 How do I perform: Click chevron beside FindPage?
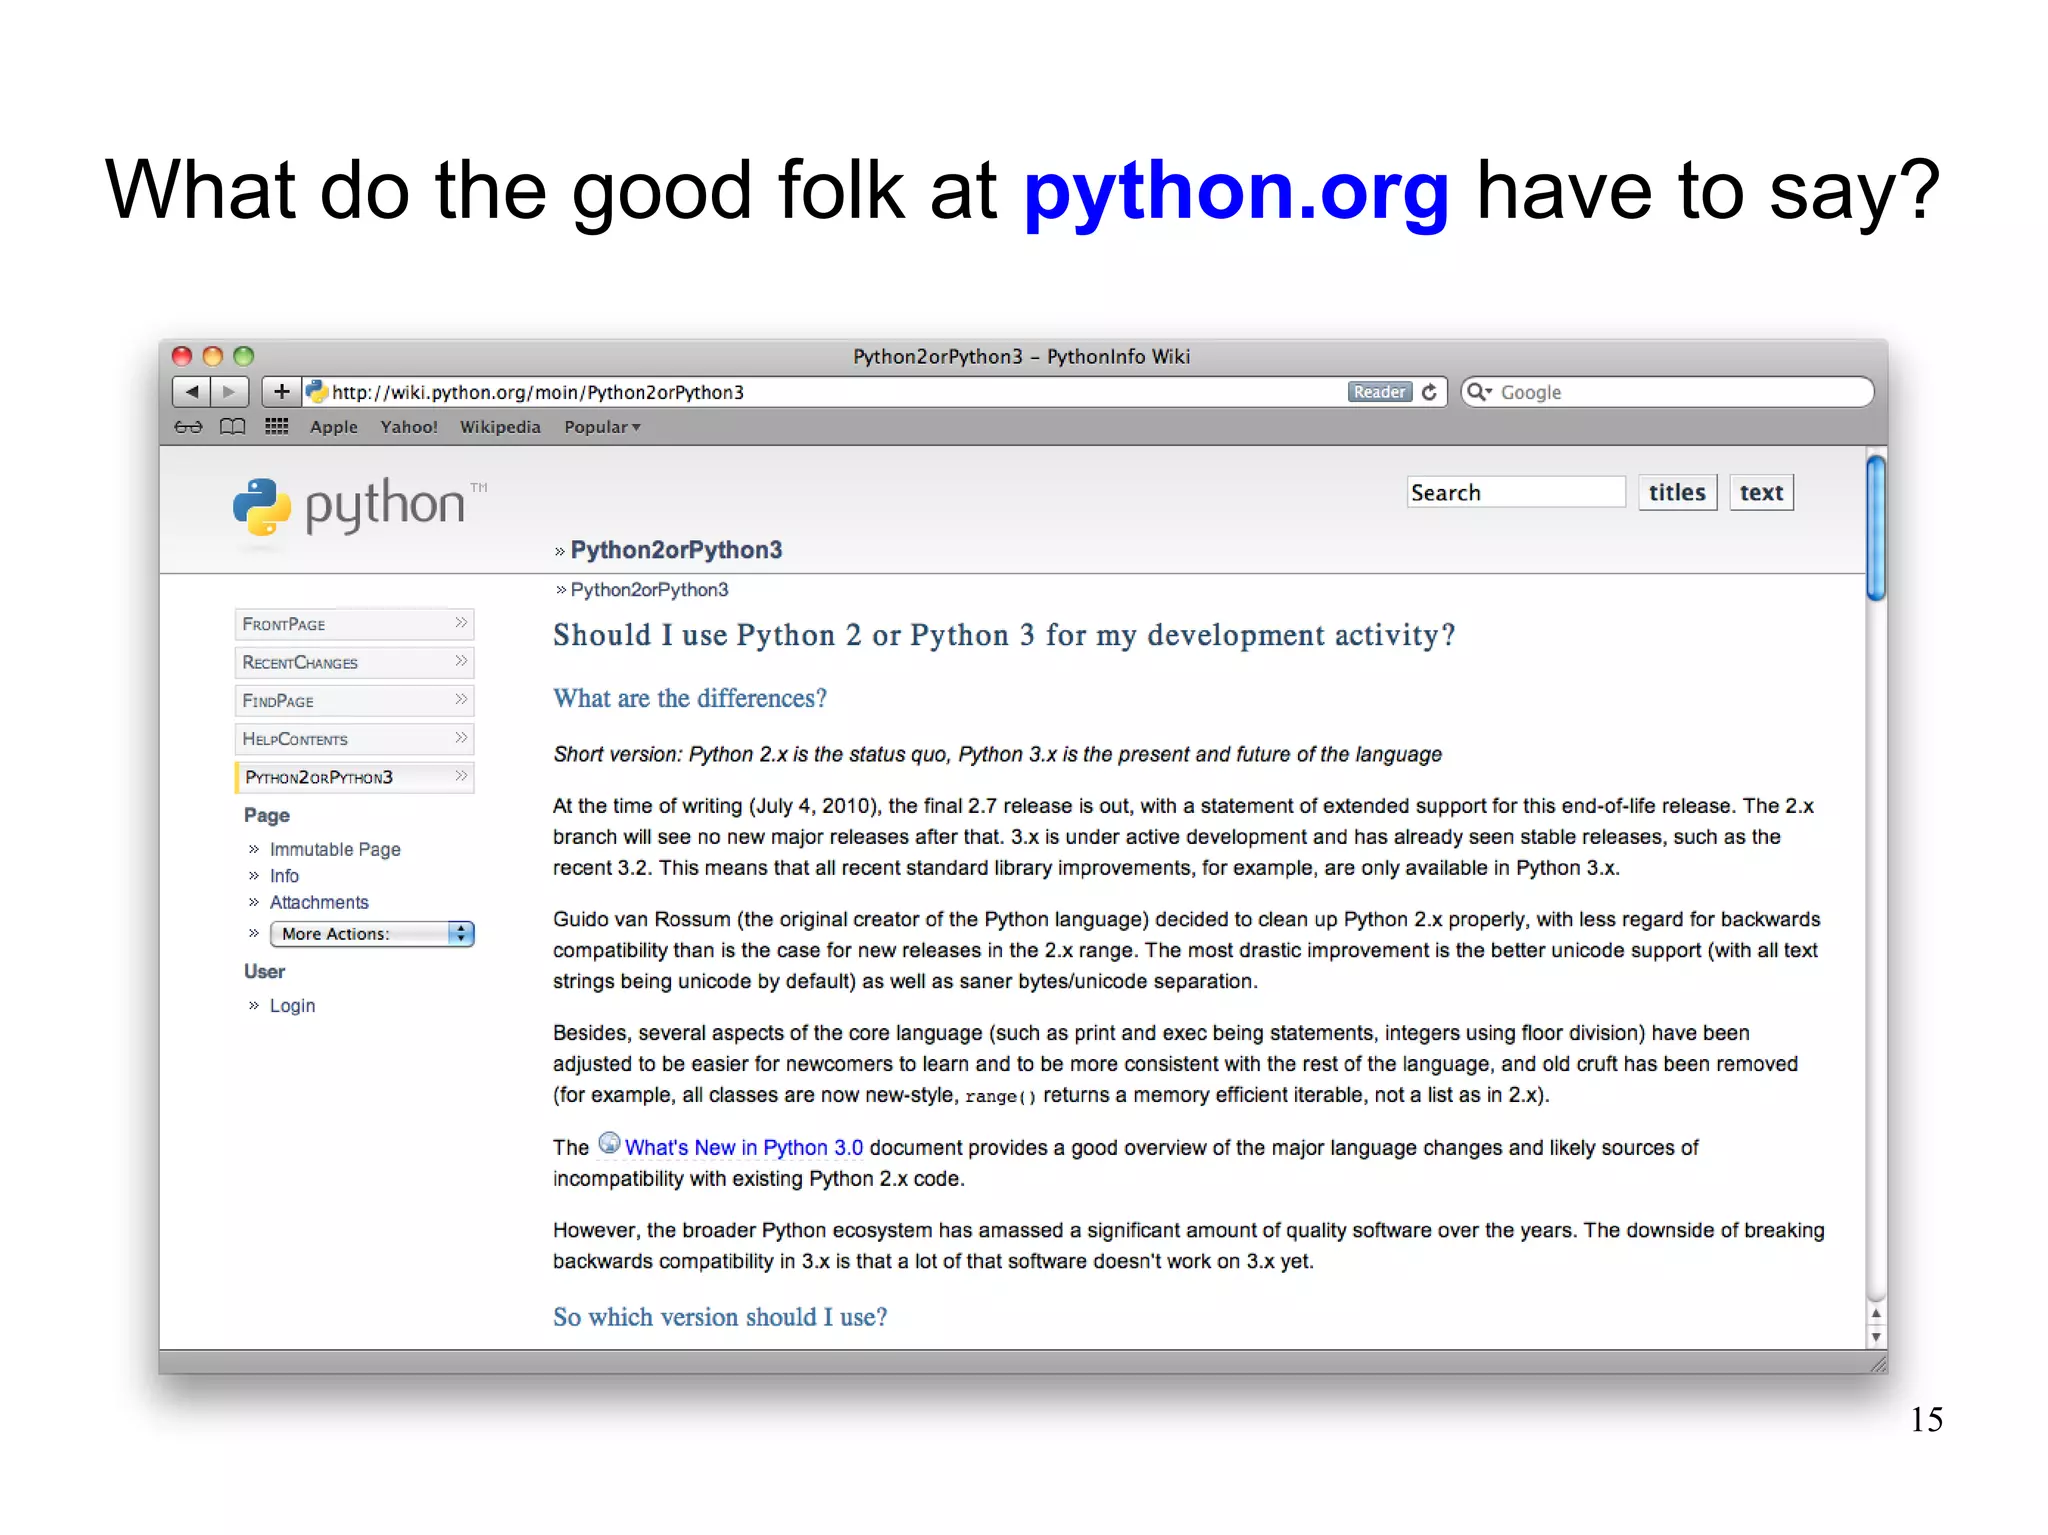tap(461, 699)
